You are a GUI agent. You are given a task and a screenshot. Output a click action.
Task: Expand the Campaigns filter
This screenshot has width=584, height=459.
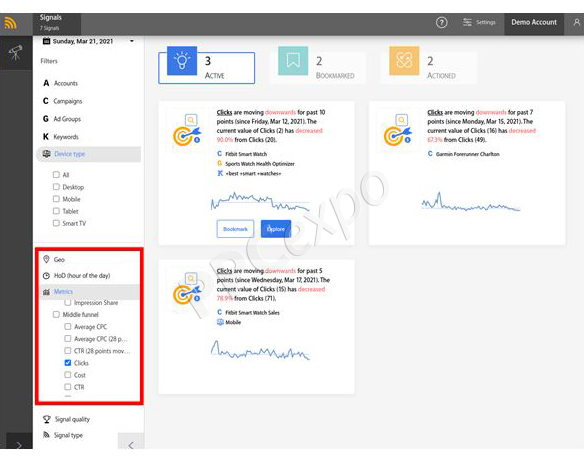[63, 101]
